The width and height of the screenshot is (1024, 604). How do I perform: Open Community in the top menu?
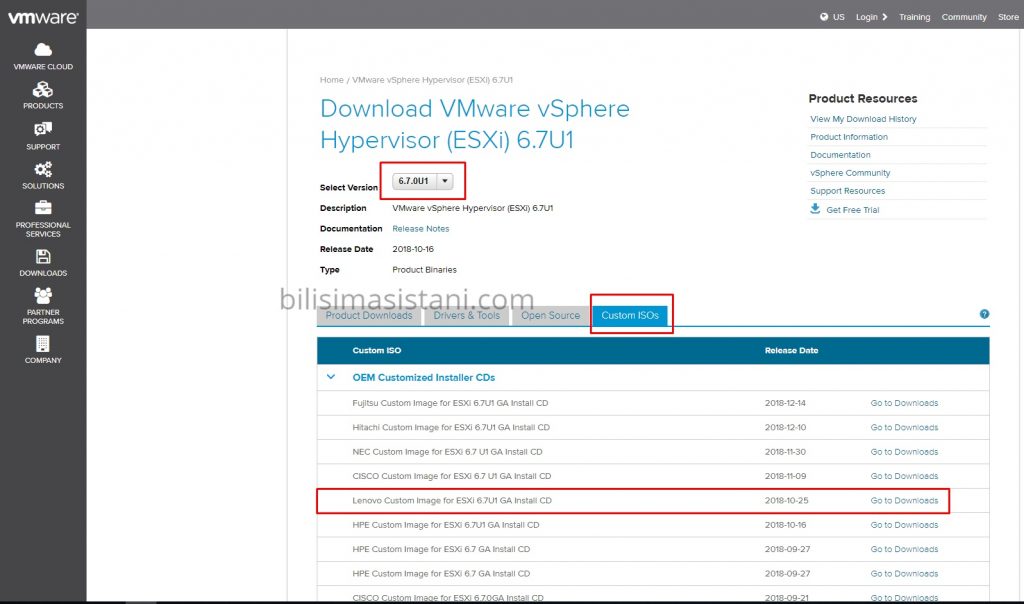pos(964,17)
